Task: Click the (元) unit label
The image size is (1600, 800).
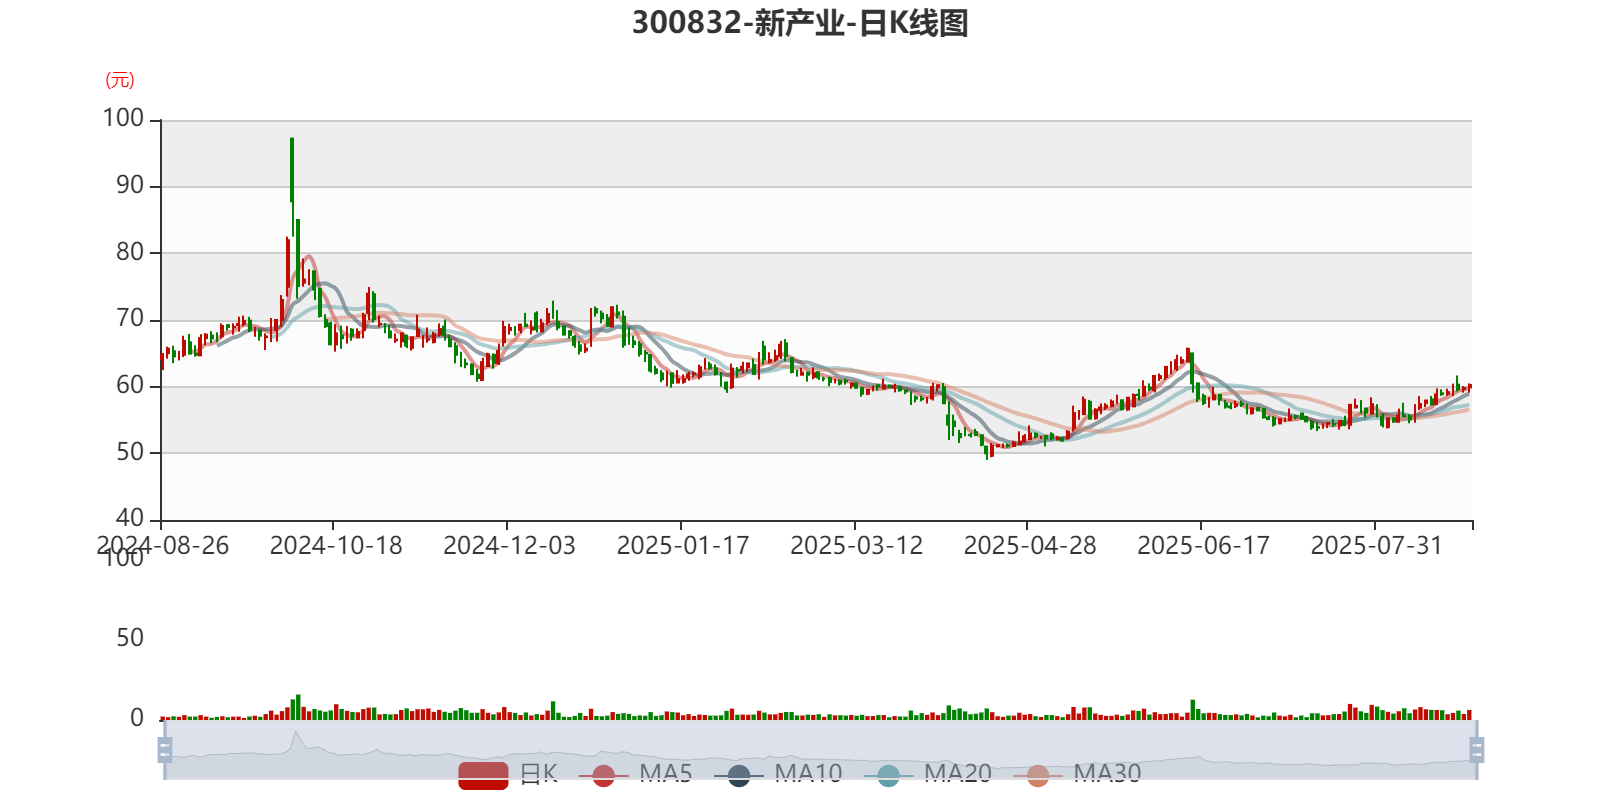Action: pyautogui.click(x=120, y=80)
